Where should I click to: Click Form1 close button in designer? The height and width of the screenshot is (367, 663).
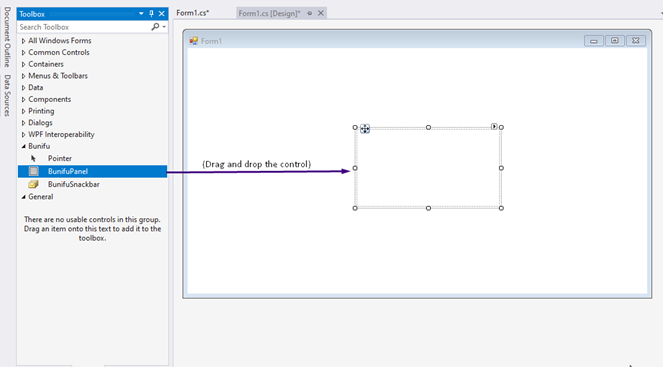[x=636, y=41]
